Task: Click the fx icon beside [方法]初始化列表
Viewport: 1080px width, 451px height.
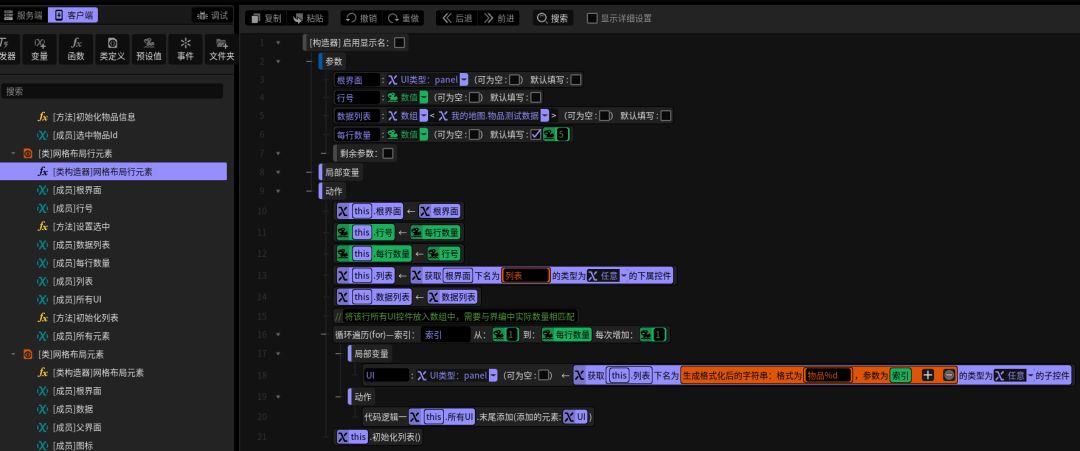Action: coord(43,318)
